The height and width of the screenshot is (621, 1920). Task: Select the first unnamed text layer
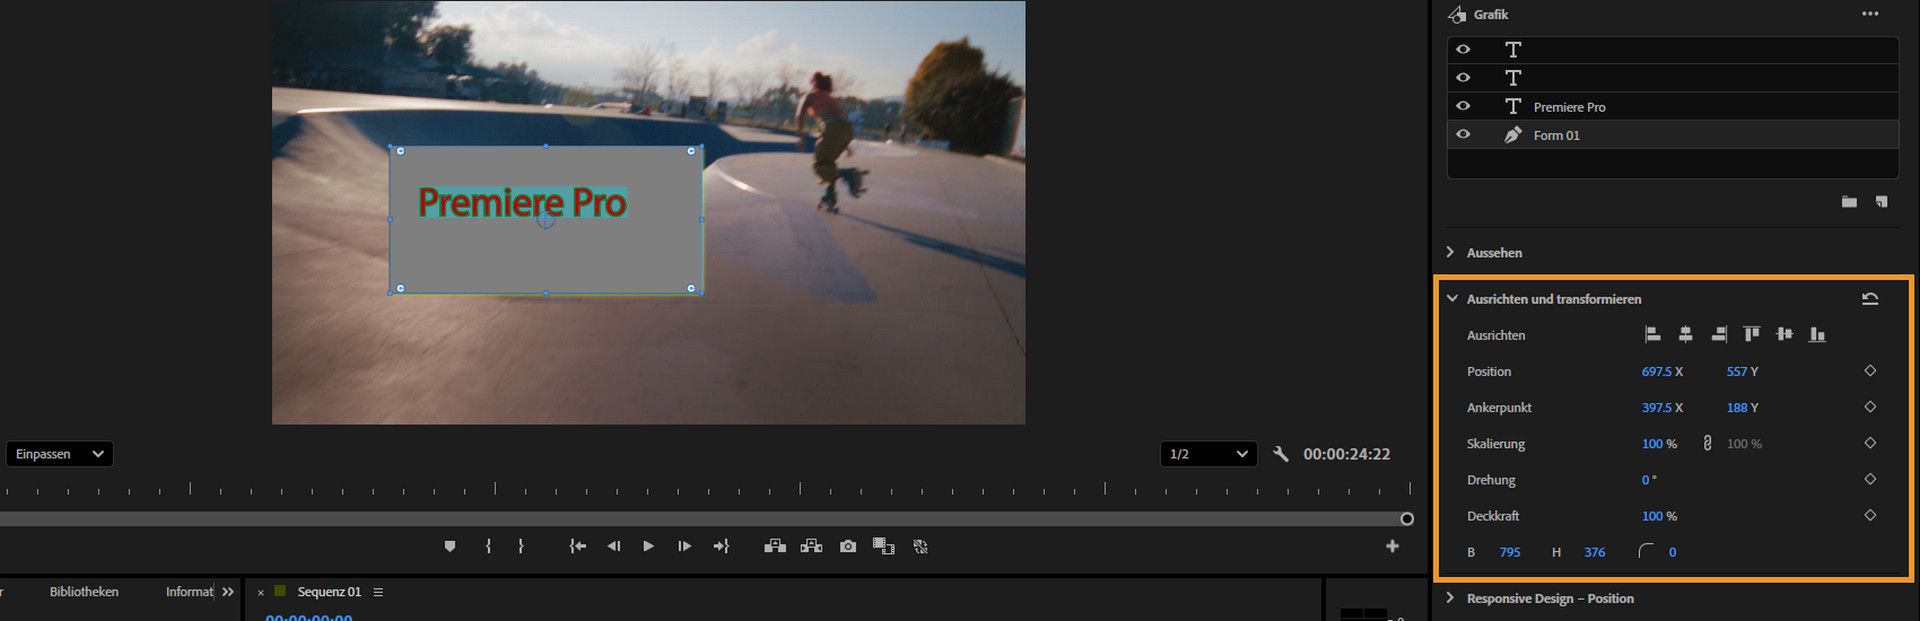tap(1672, 50)
